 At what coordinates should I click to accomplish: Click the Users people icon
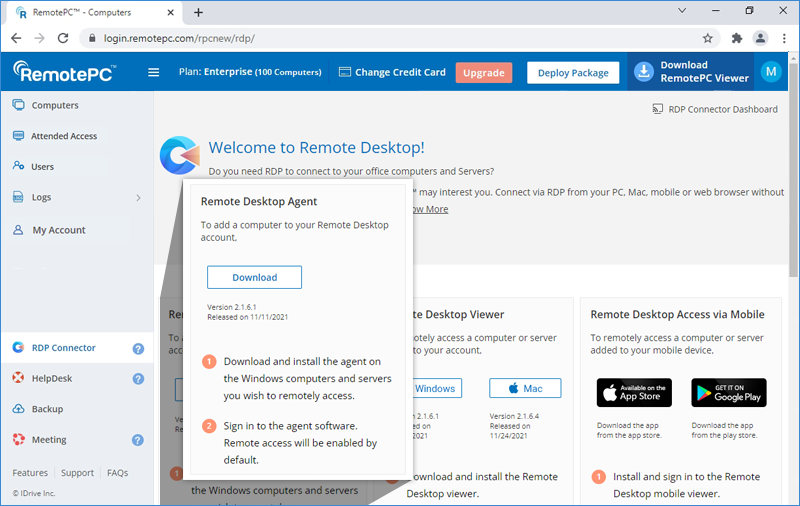18,165
